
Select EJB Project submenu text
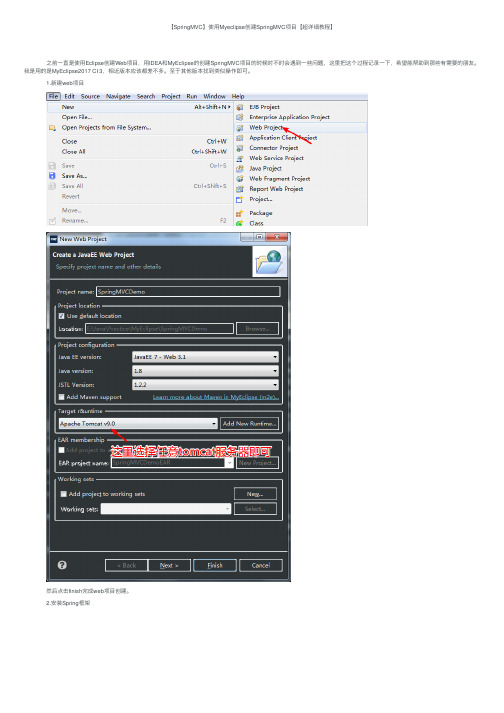coord(264,107)
